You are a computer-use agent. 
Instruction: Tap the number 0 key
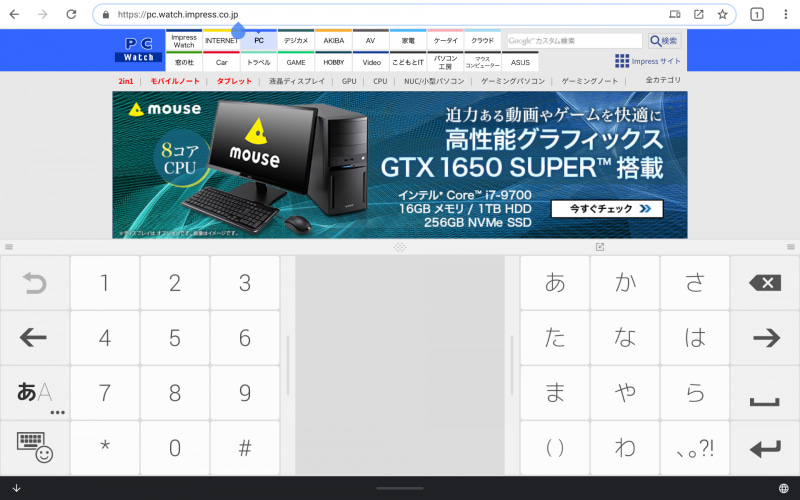point(174,447)
